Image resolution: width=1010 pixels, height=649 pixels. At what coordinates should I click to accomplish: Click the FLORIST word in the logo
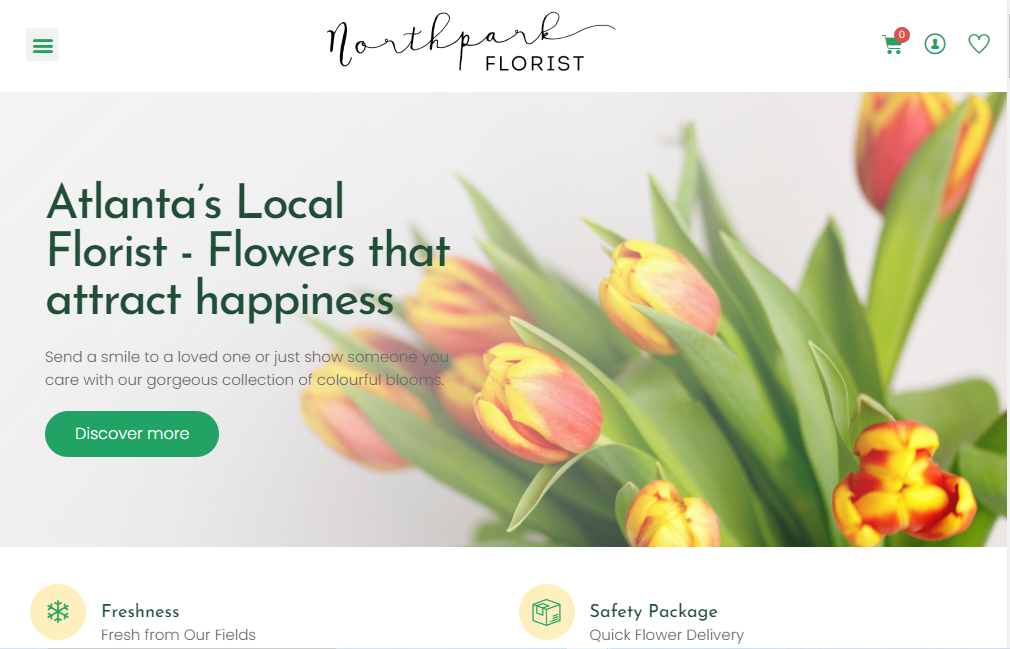(535, 64)
